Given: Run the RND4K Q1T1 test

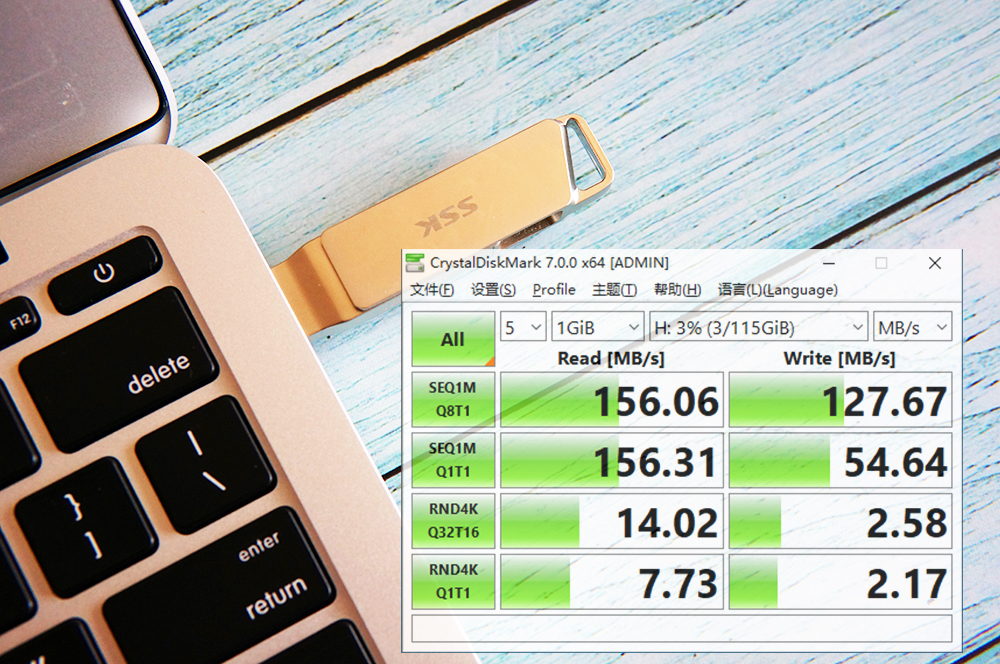Looking at the screenshot, I should (x=453, y=581).
